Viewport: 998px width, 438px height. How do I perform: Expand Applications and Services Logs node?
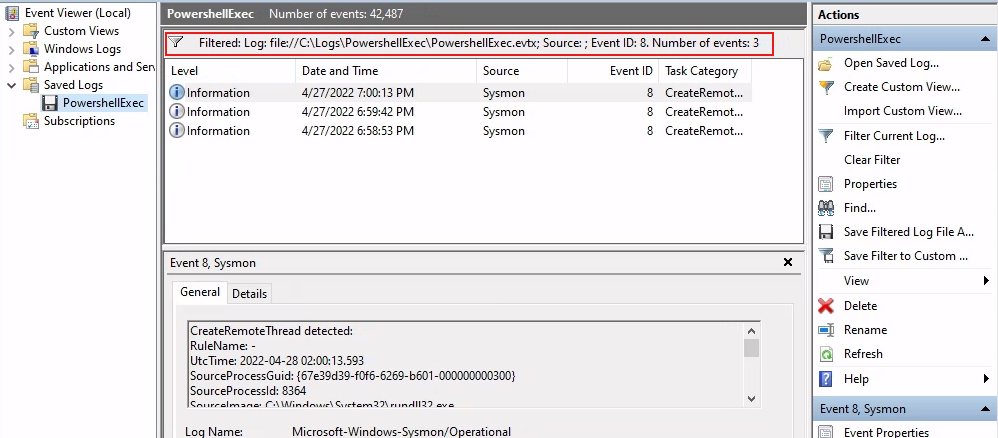click(x=11, y=67)
